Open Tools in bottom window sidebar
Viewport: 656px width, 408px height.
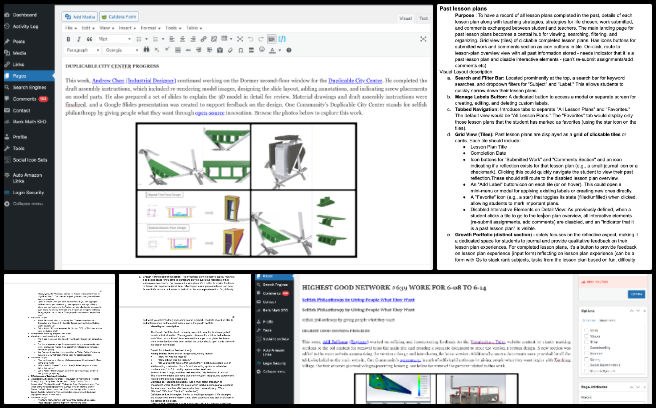[x=267, y=330]
